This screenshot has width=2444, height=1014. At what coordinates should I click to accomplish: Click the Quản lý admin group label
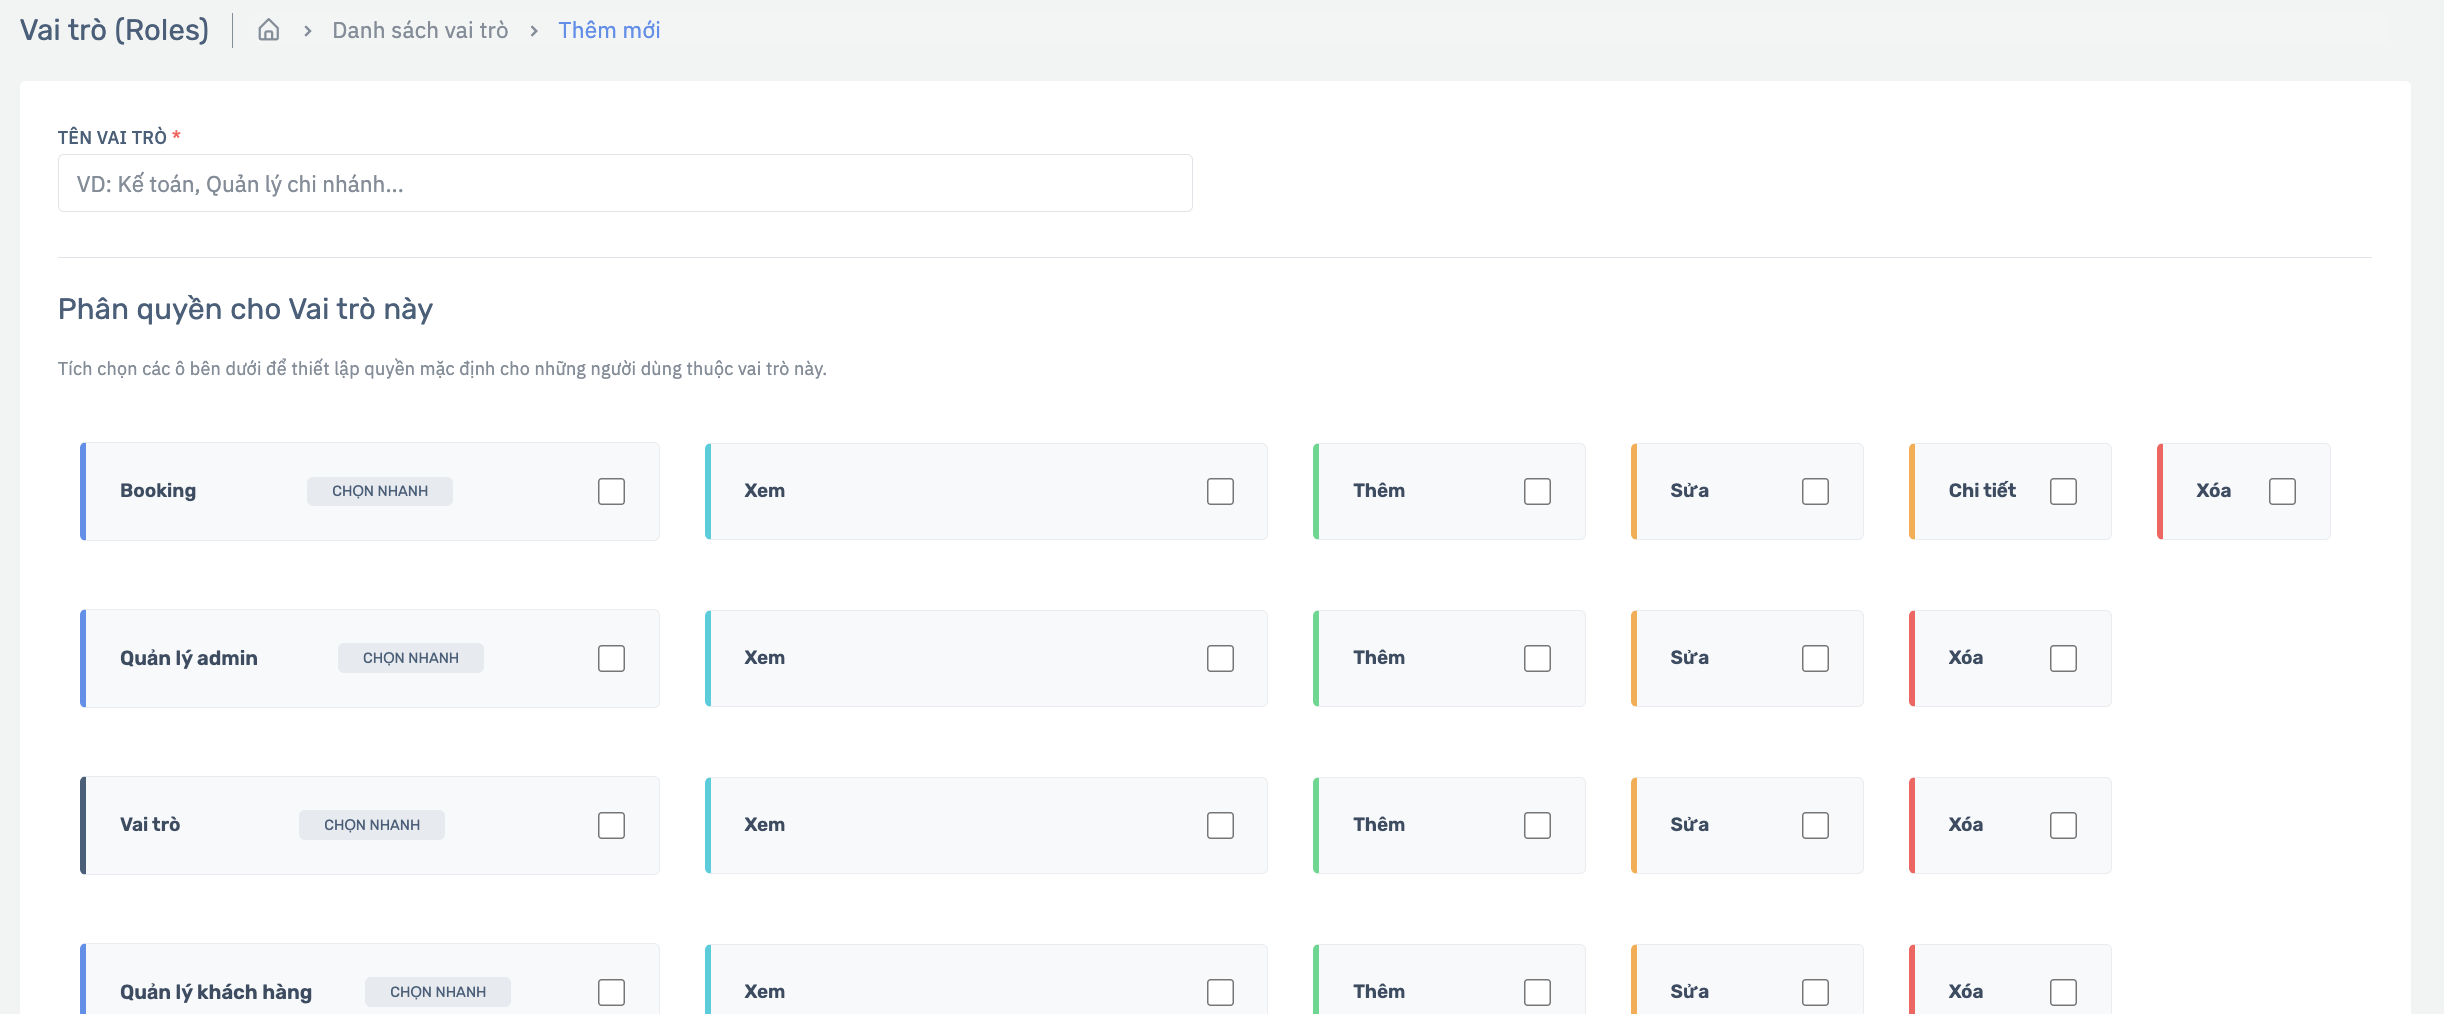coord(189,658)
